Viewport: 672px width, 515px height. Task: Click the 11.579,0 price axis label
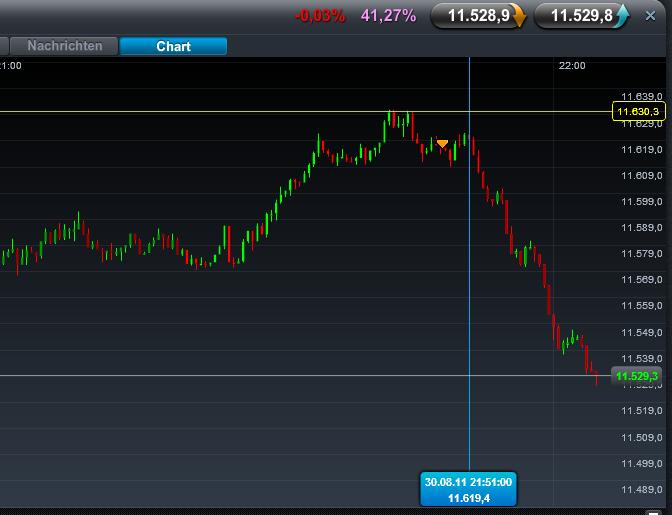coord(642,254)
